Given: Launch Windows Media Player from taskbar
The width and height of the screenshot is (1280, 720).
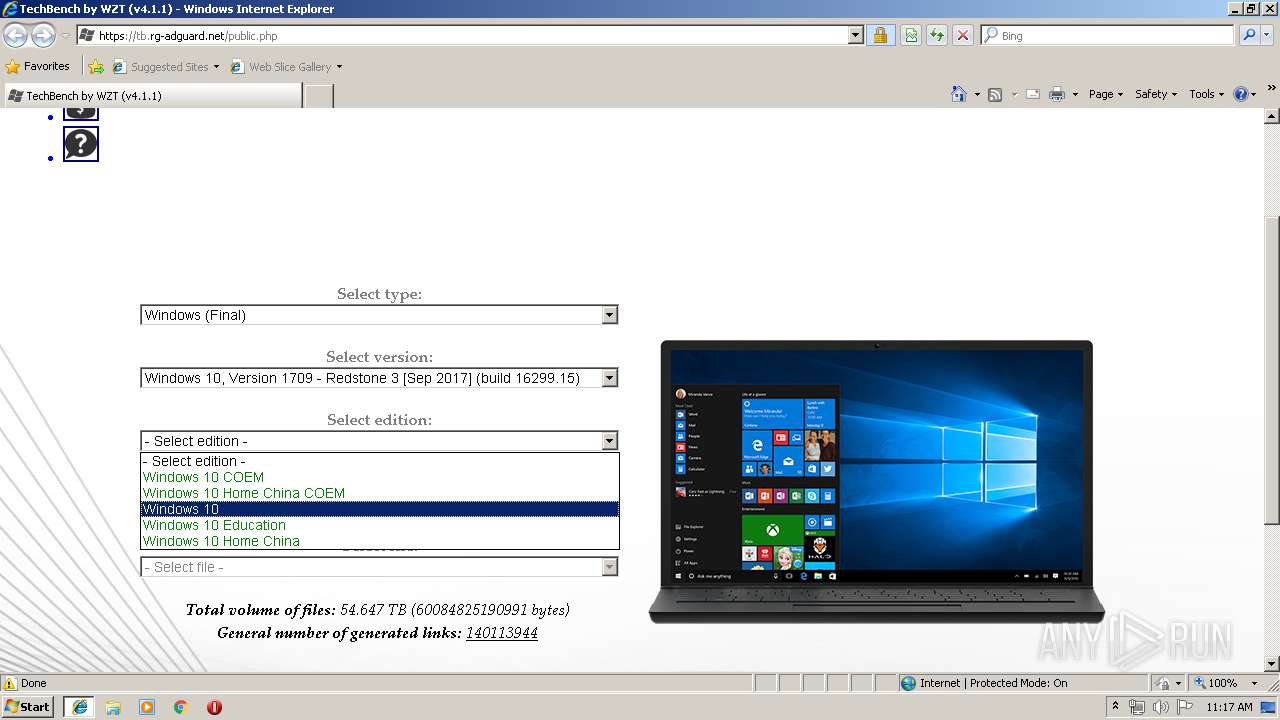Looking at the screenshot, I should click(x=147, y=707).
